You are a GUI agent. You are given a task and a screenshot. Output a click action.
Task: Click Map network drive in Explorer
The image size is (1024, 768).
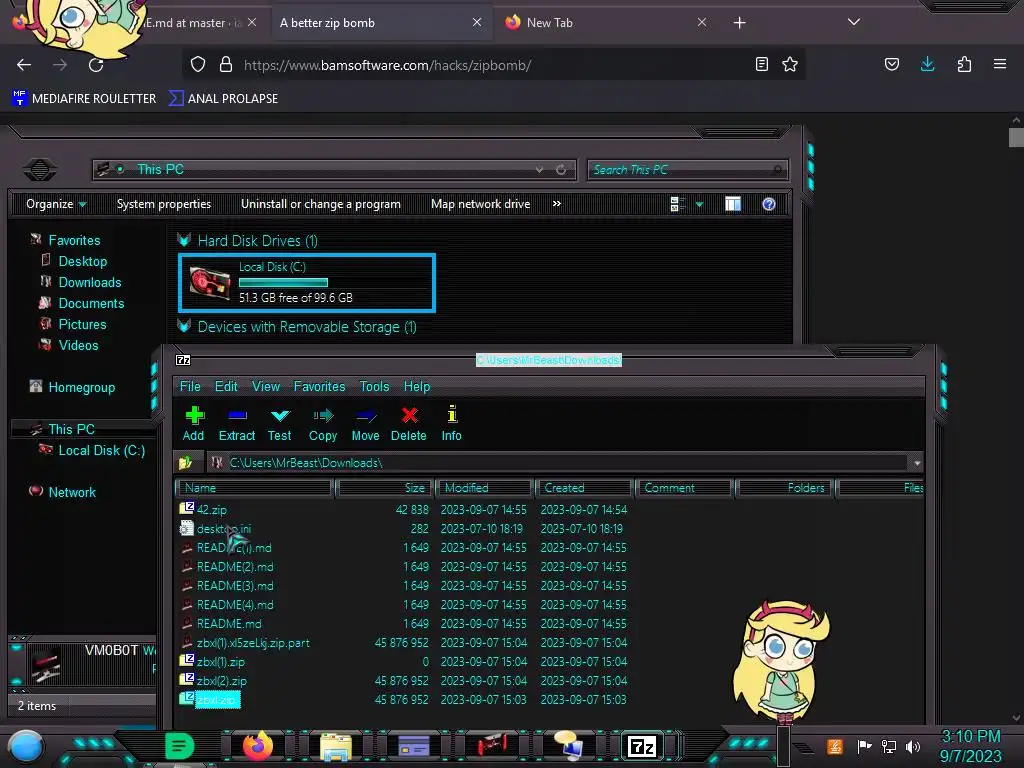coord(481,204)
